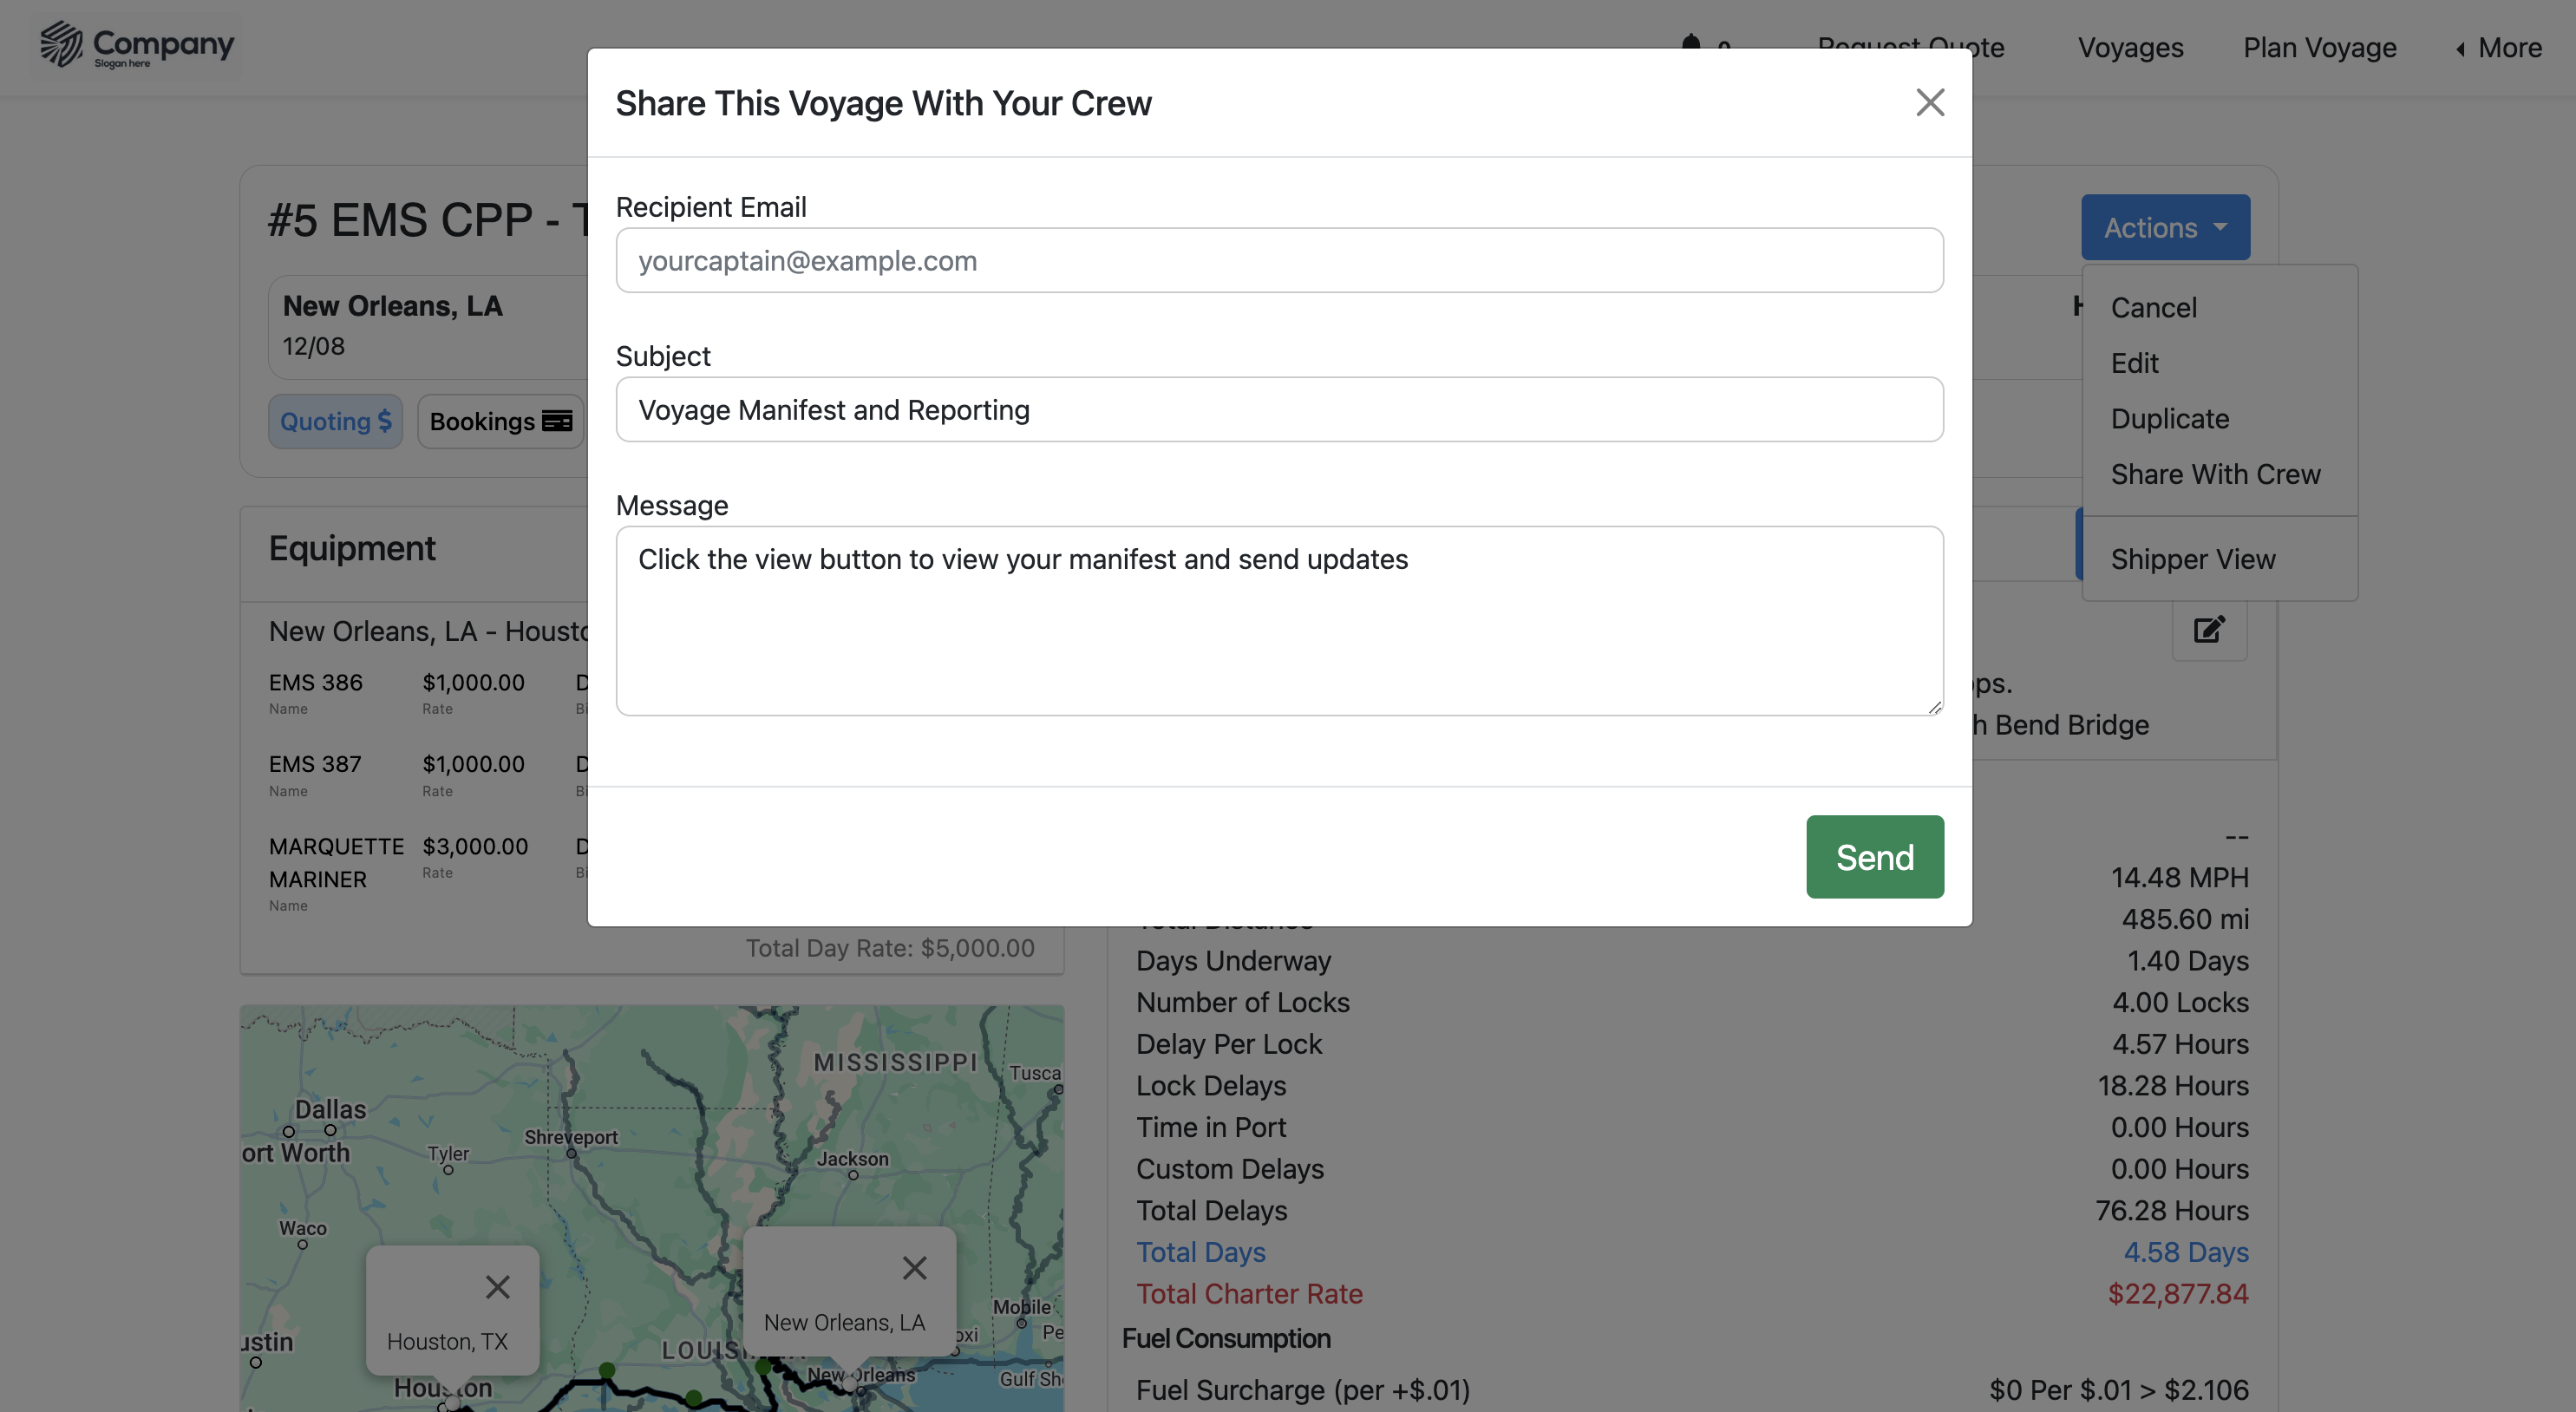Go to Plan Voyage page

[x=2319, y=47]
